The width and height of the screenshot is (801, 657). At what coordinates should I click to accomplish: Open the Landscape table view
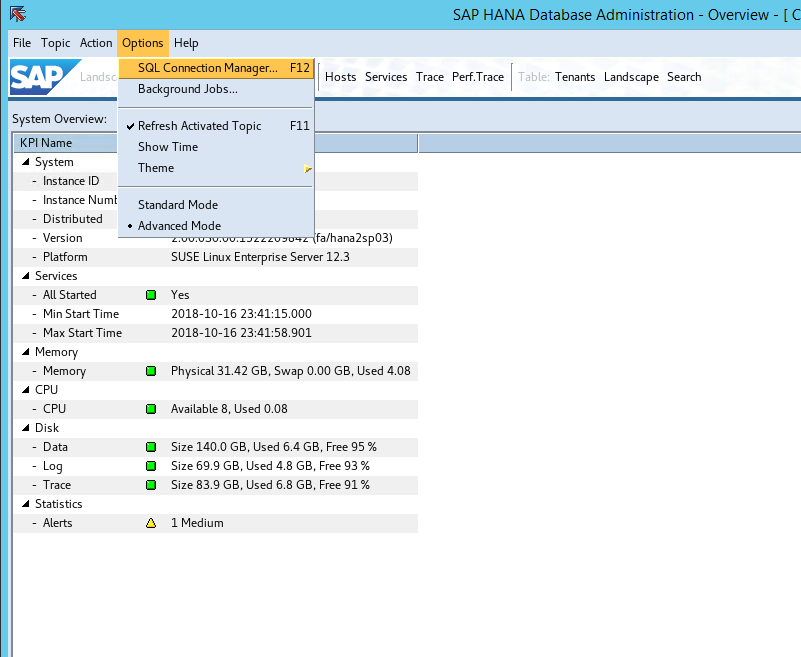[631, 77]
